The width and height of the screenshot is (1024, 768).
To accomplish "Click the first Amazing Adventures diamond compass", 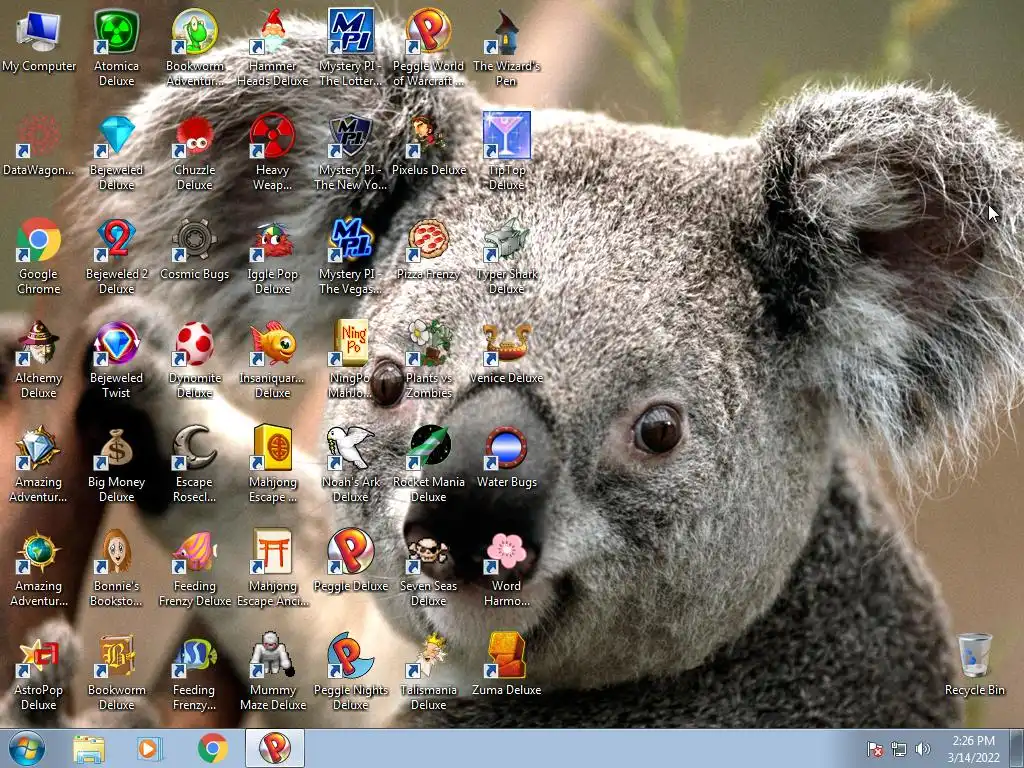I will click(x=39, y=448).
